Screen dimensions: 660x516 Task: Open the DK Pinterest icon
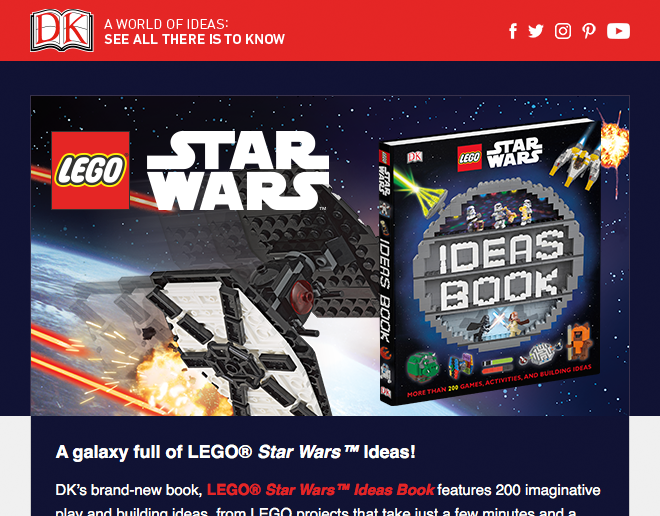(x=589, y=31)
